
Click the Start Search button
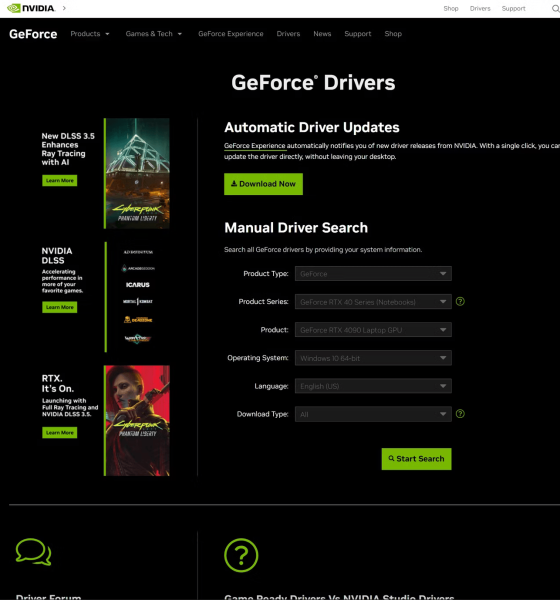pos(416,459)
